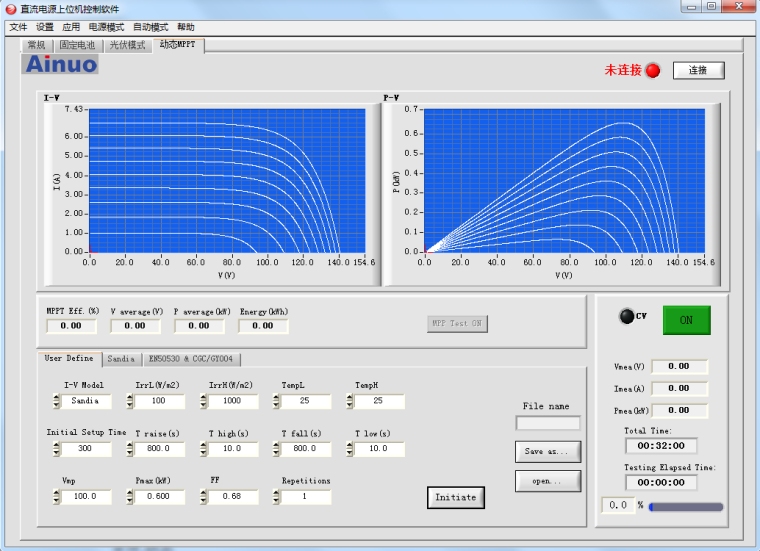
Task: Open the 自动模式 menu
Action: click(x=150, y=27)
